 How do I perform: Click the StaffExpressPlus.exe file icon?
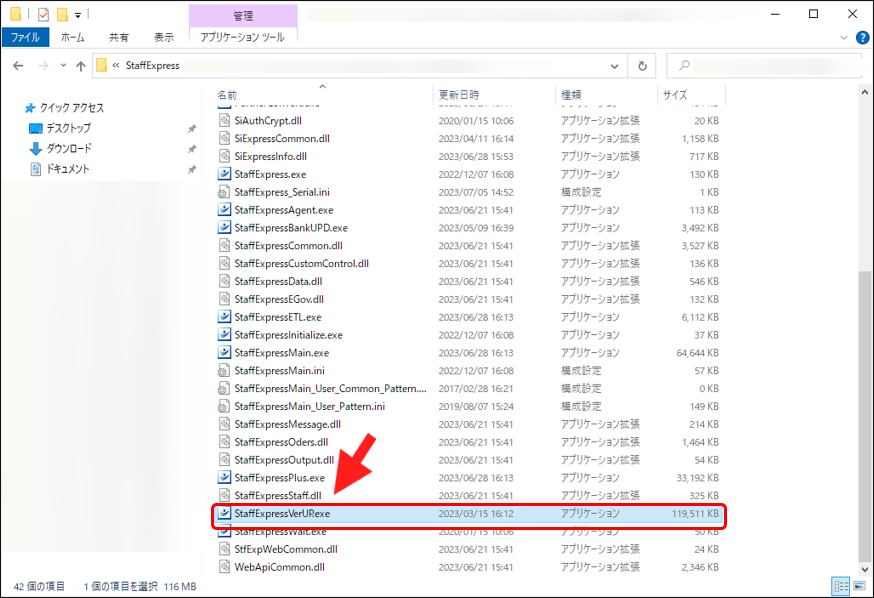pyautogui.click(x=224, y=477)
